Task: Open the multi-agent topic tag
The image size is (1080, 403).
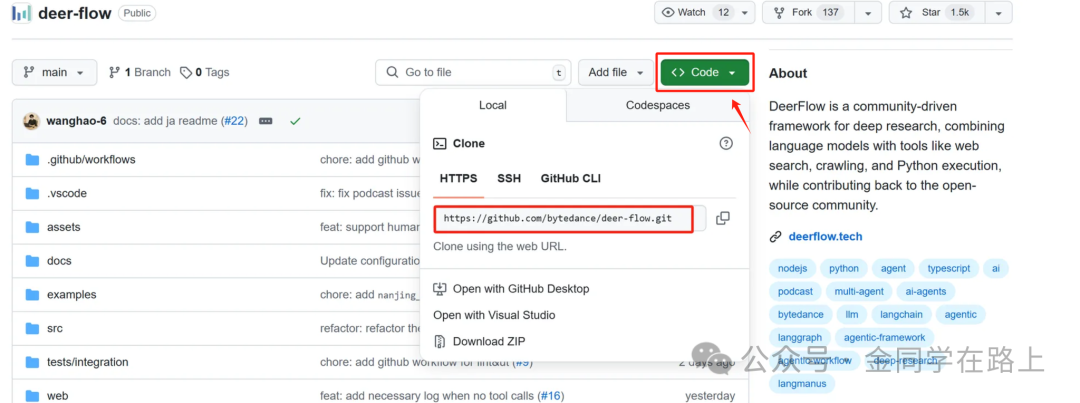Action: pyautogui.click(x=859, y=291)
